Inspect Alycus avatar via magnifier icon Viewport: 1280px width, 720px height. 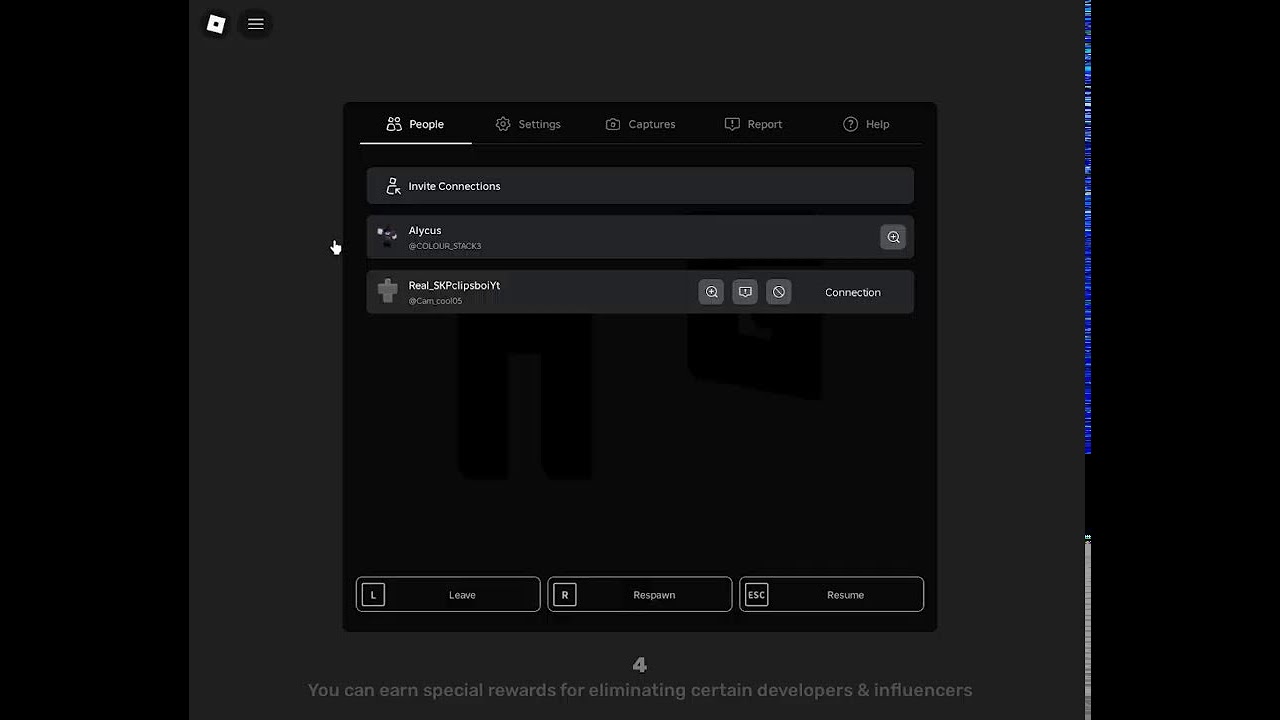tap(893, 237)
